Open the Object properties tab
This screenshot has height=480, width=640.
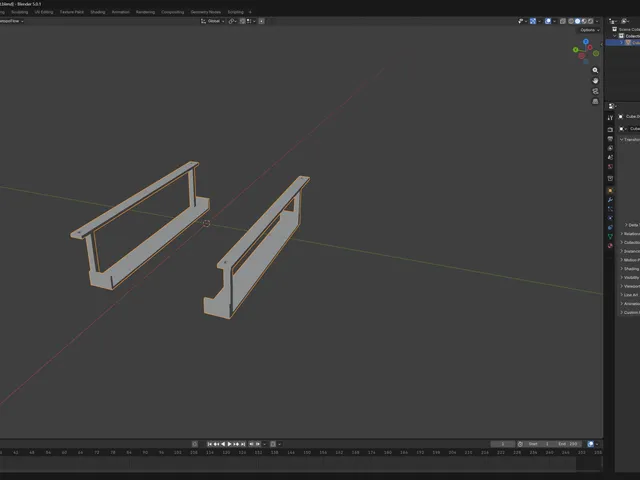(610, 191)
